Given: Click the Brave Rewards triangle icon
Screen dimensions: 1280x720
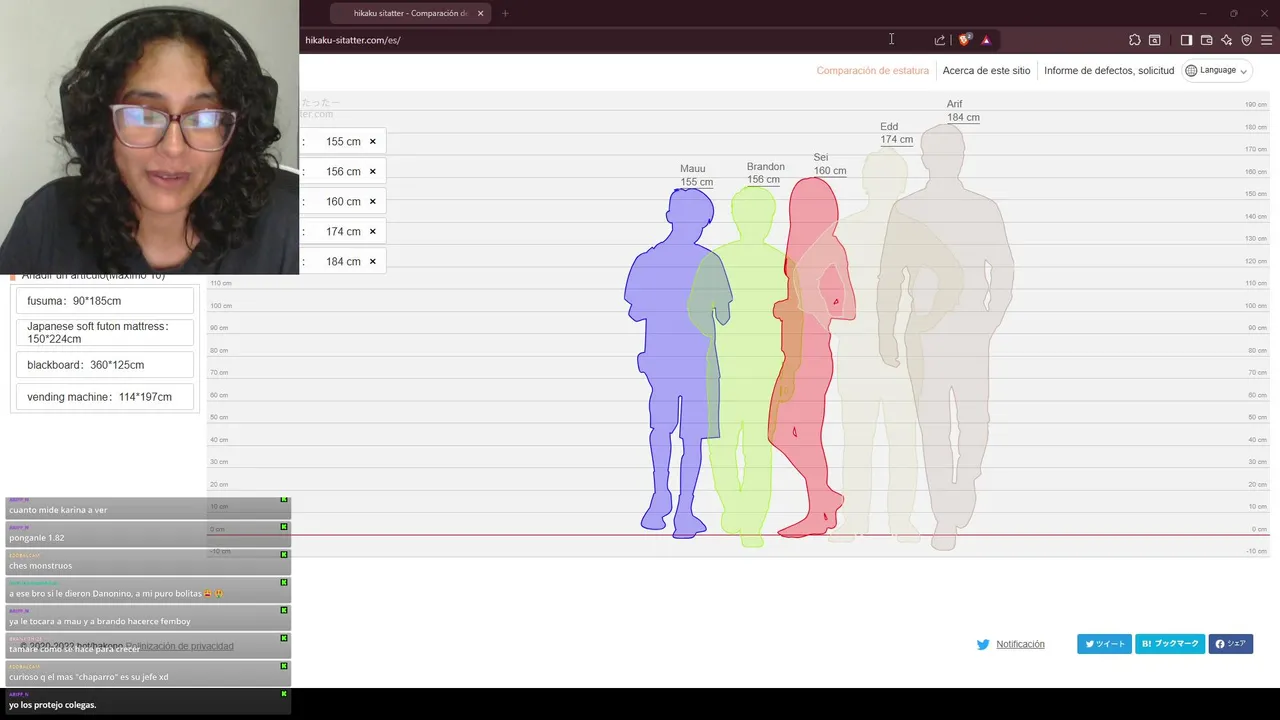Looking at the screenshot, I should [x=986, y=40].
